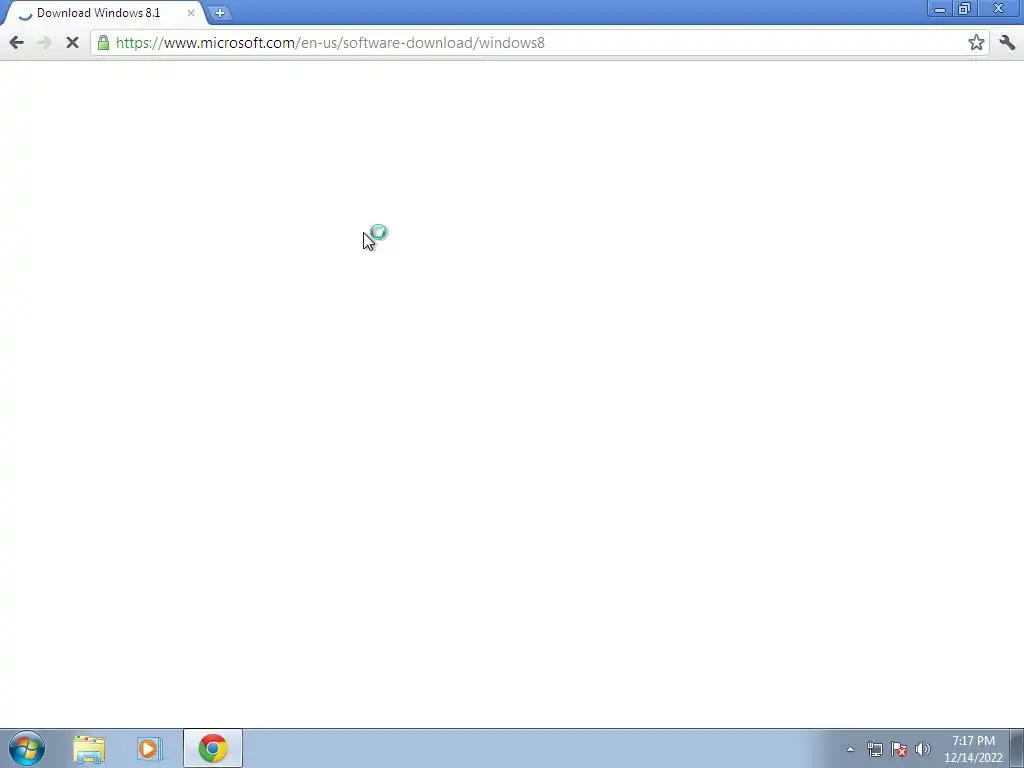
Task: Open Windows Explorer from taskbar
Action: [89, 748]
